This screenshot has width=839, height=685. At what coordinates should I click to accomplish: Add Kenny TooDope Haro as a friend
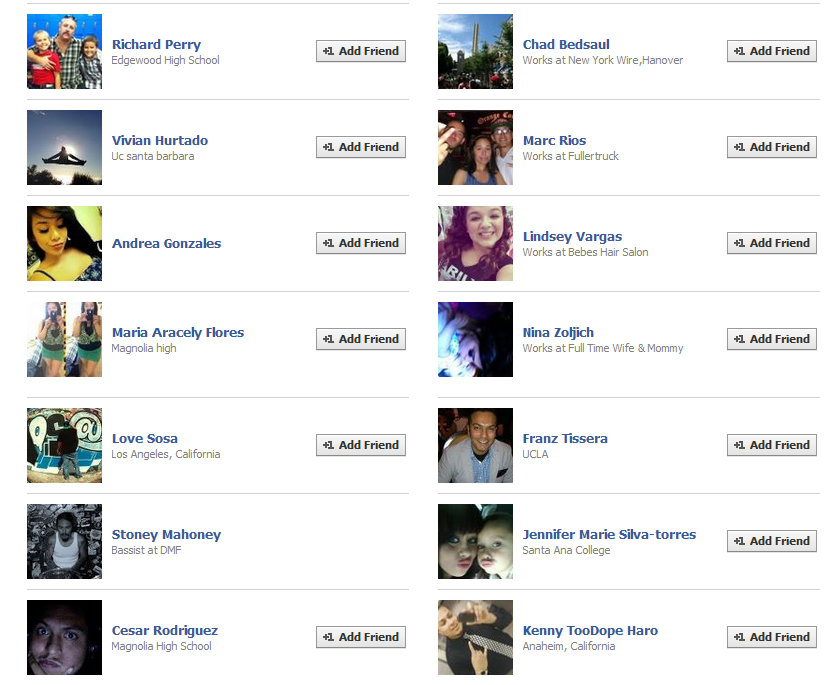[x=772, y=637]
